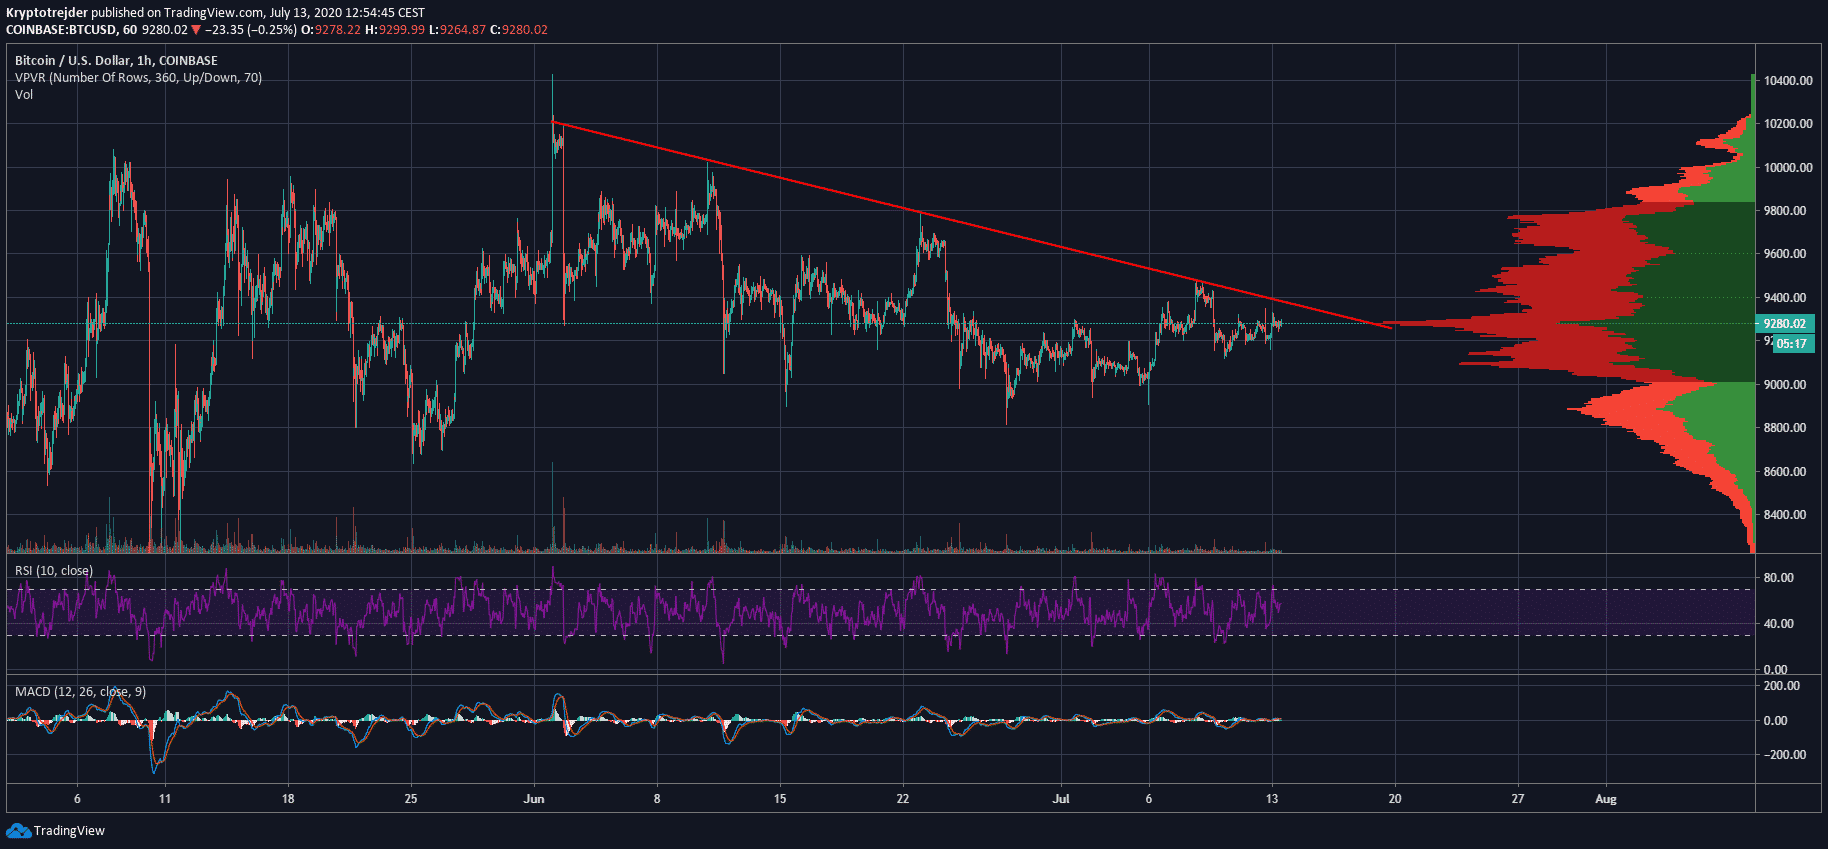Screen dimensions: 1828x849
Task: Click the 80.00 level on RSI axis
Action: 1778,578
